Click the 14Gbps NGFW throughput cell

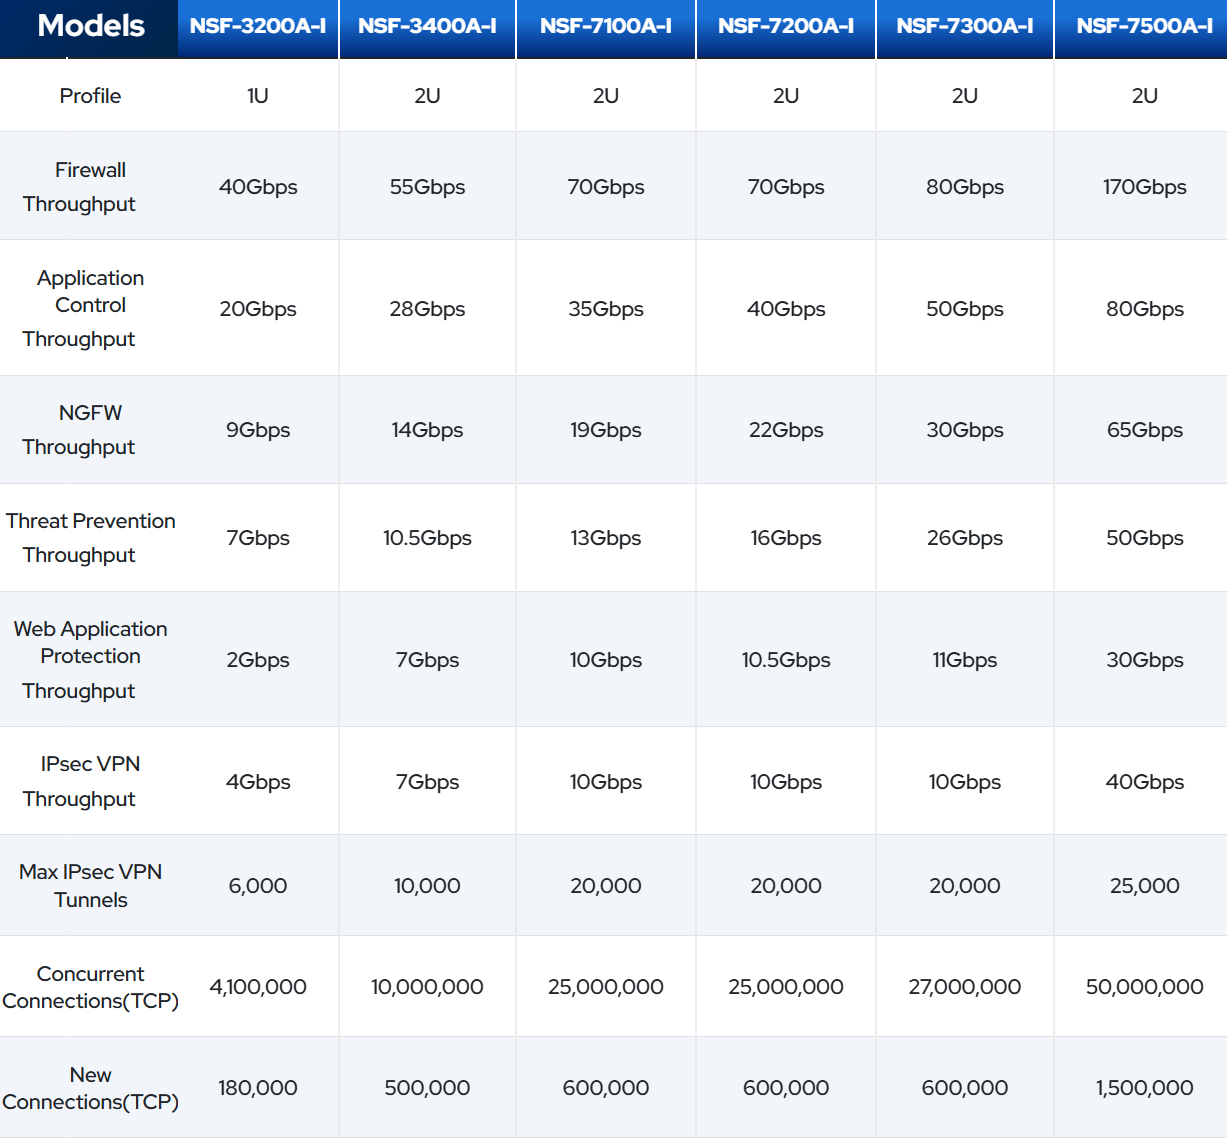coord(427,430)
